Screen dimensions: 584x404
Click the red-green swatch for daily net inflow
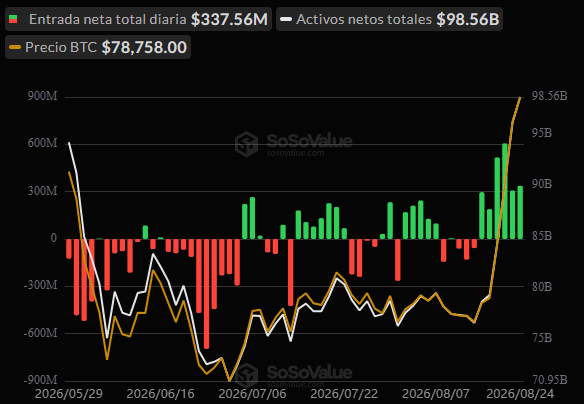point(13,19)
